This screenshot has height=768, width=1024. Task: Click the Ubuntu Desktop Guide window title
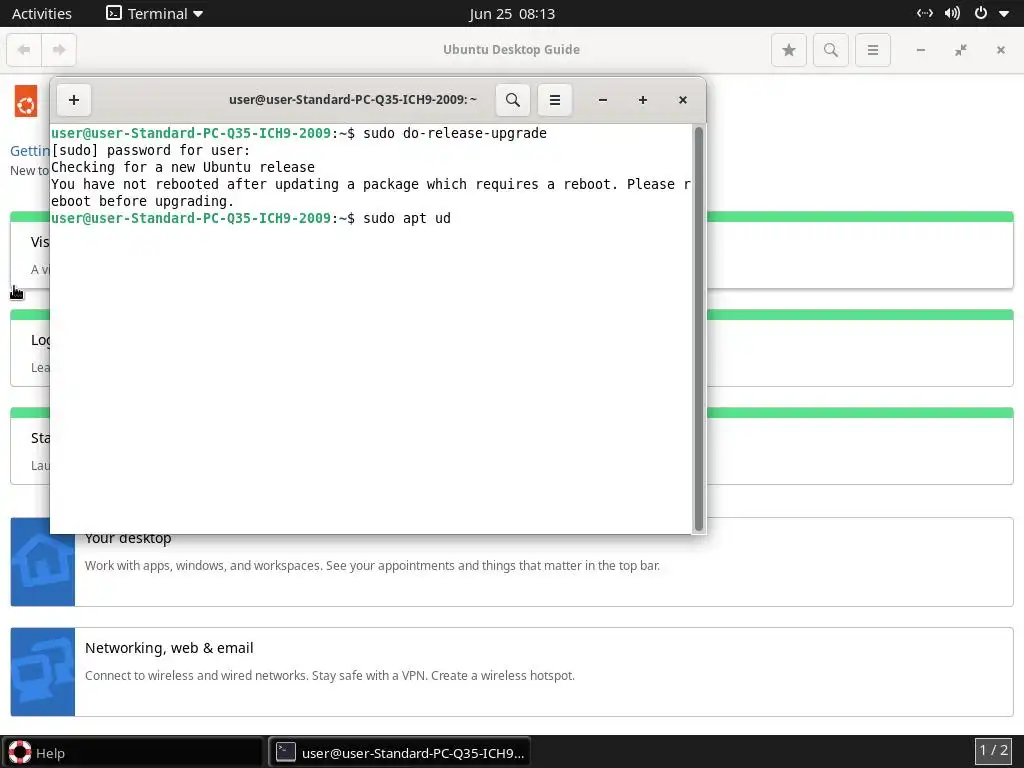511,50
